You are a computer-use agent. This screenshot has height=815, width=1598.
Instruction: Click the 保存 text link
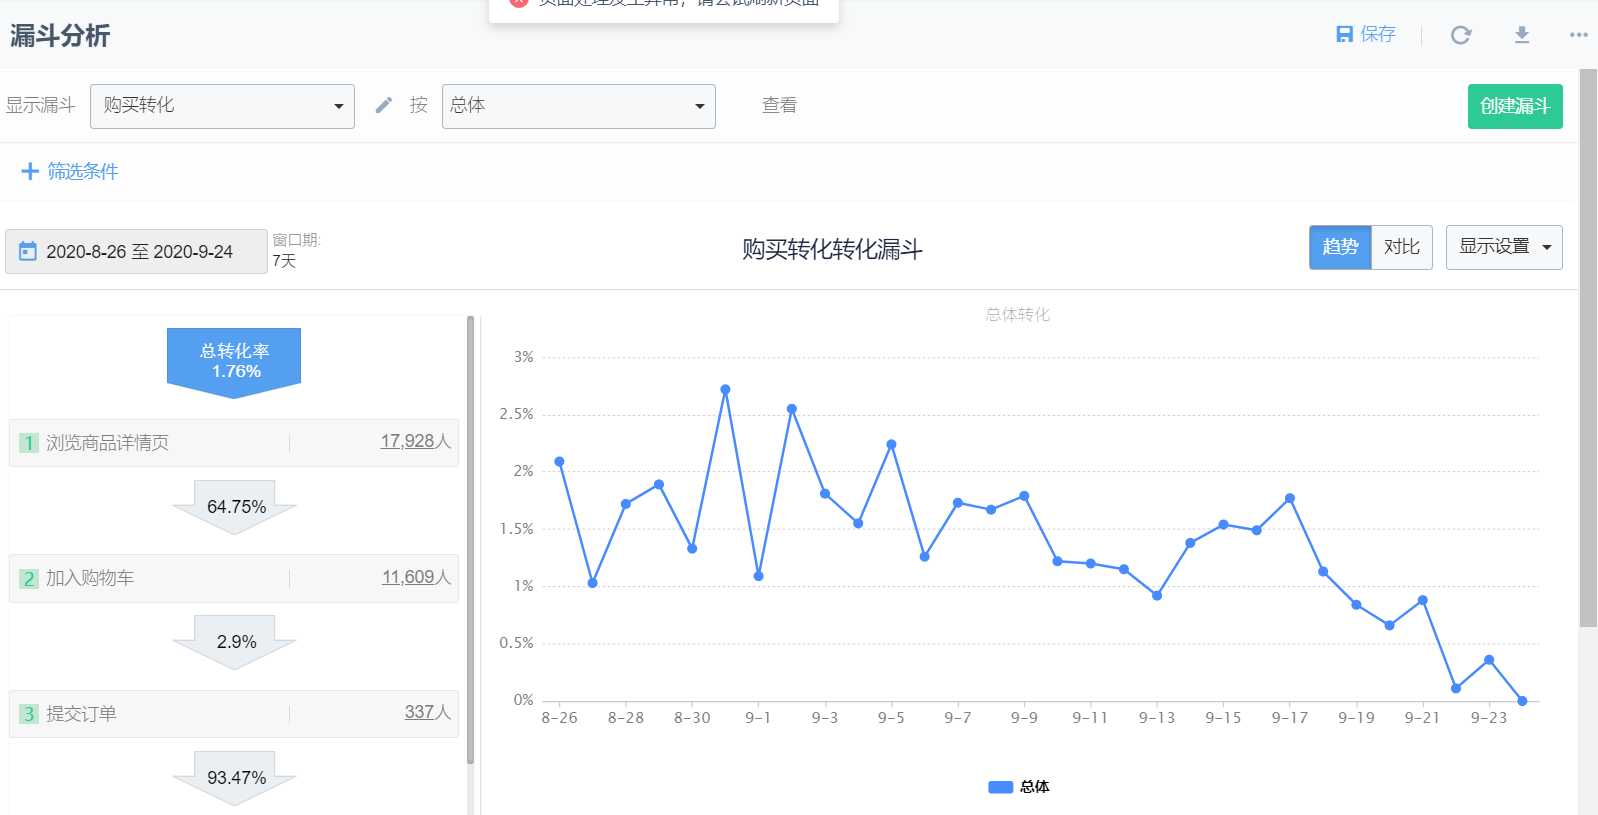[x=1378, y=34]
